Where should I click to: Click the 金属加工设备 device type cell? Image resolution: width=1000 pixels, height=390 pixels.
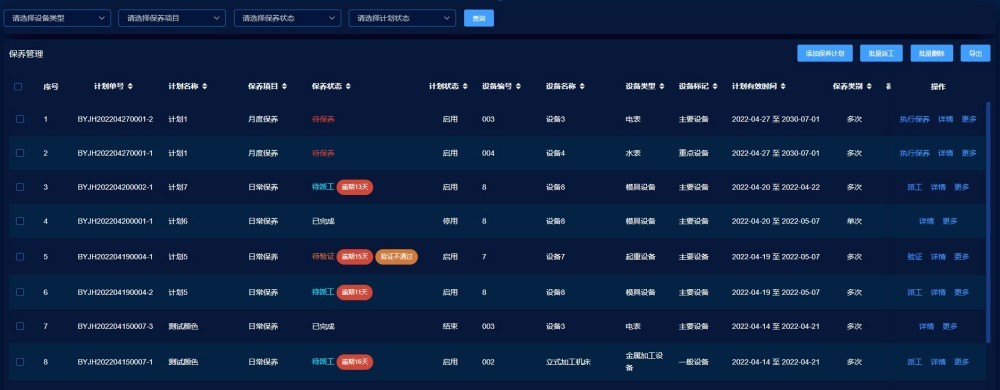(645, 361)
